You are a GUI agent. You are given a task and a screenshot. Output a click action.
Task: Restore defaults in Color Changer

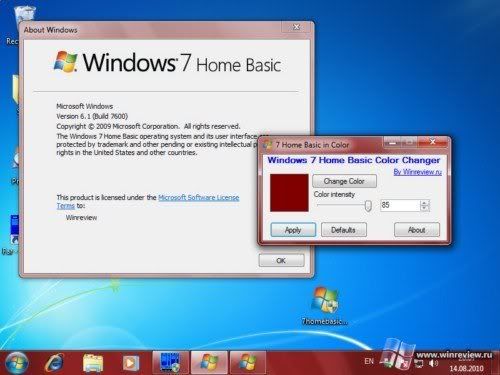coord(343,230)
